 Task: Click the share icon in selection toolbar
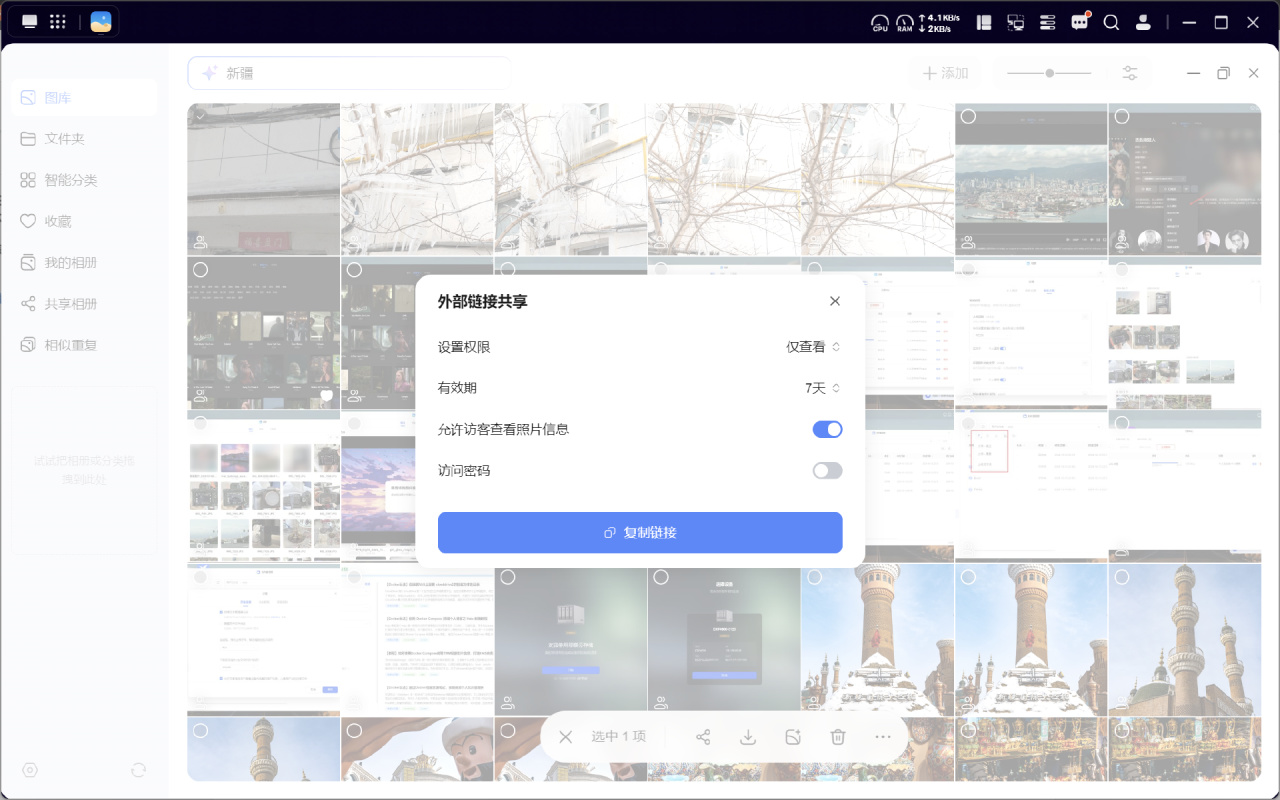(703, 737)
